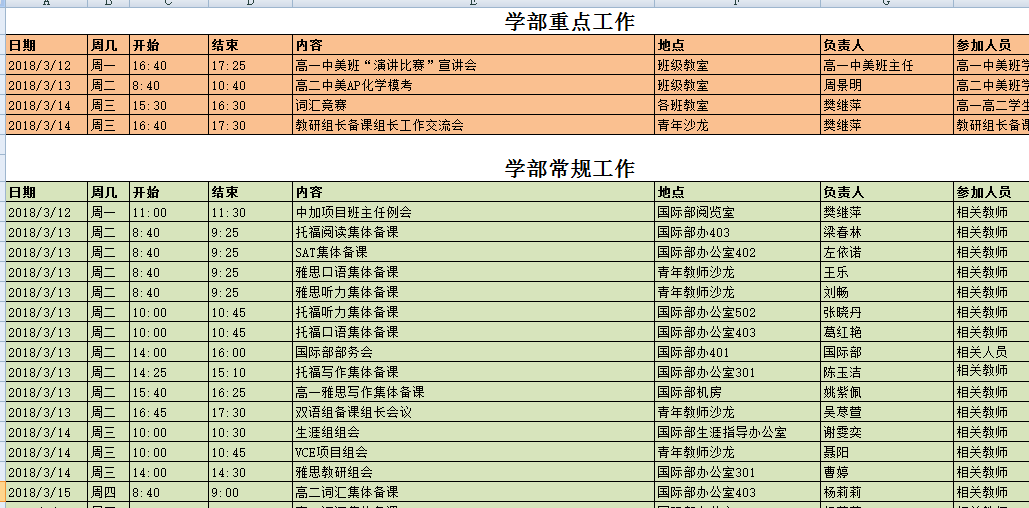Screen dimensions: 1029x508
Task: Click cell 雅思口语集体备课
Action: (x=474, y=272)
